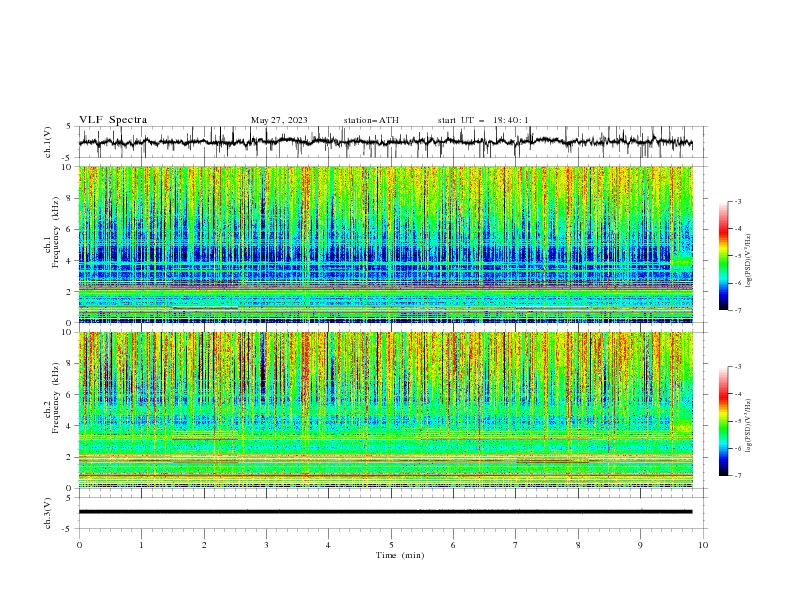Click the ch.1 spectrogram panel
The height and width of the screenshot is (612, 792).
386,244
